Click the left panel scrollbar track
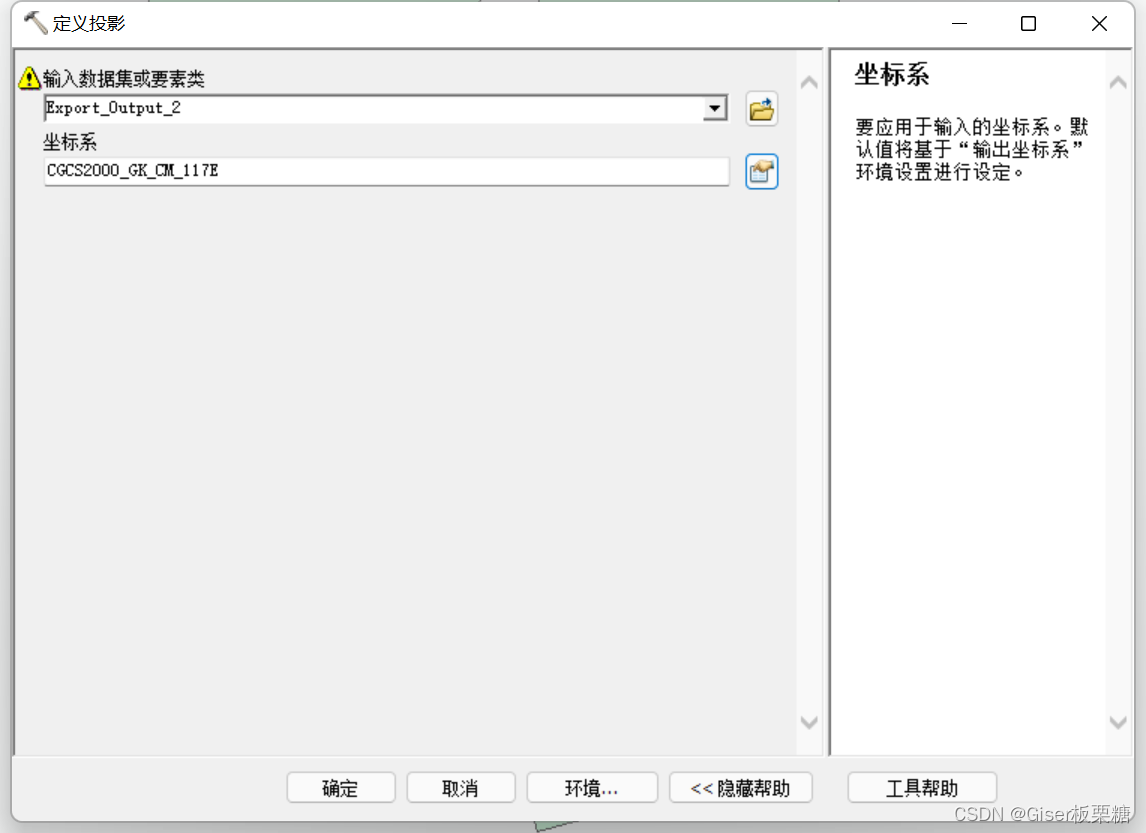 point(808,400)
